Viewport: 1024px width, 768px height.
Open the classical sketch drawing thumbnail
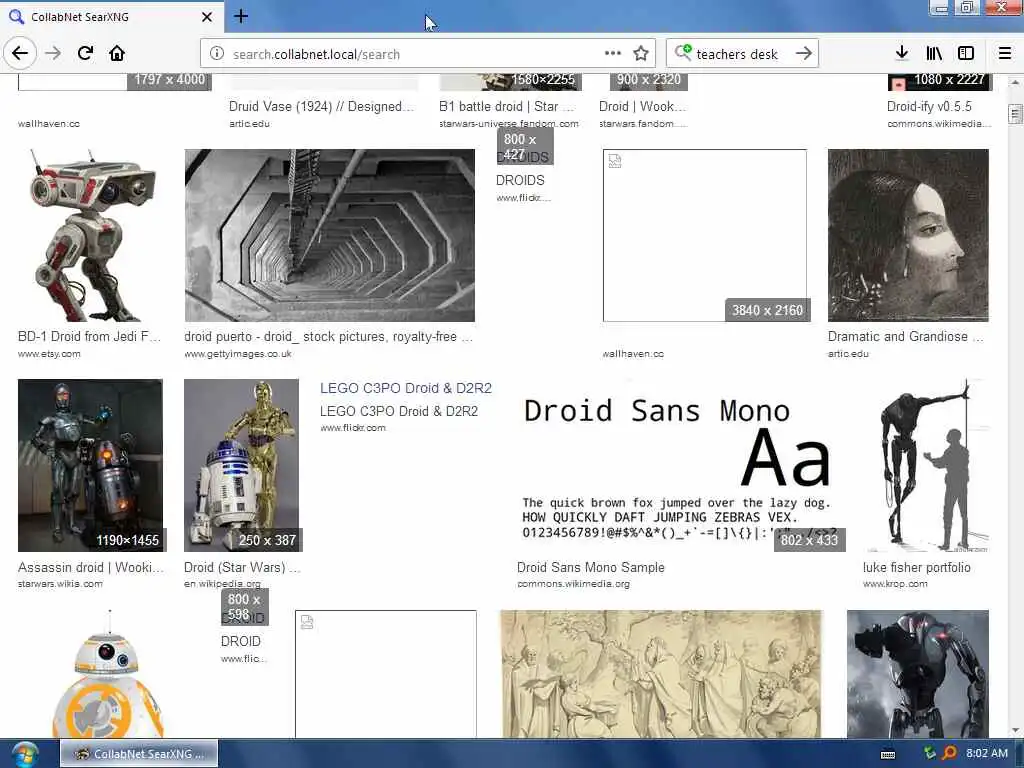coord(661,674)
